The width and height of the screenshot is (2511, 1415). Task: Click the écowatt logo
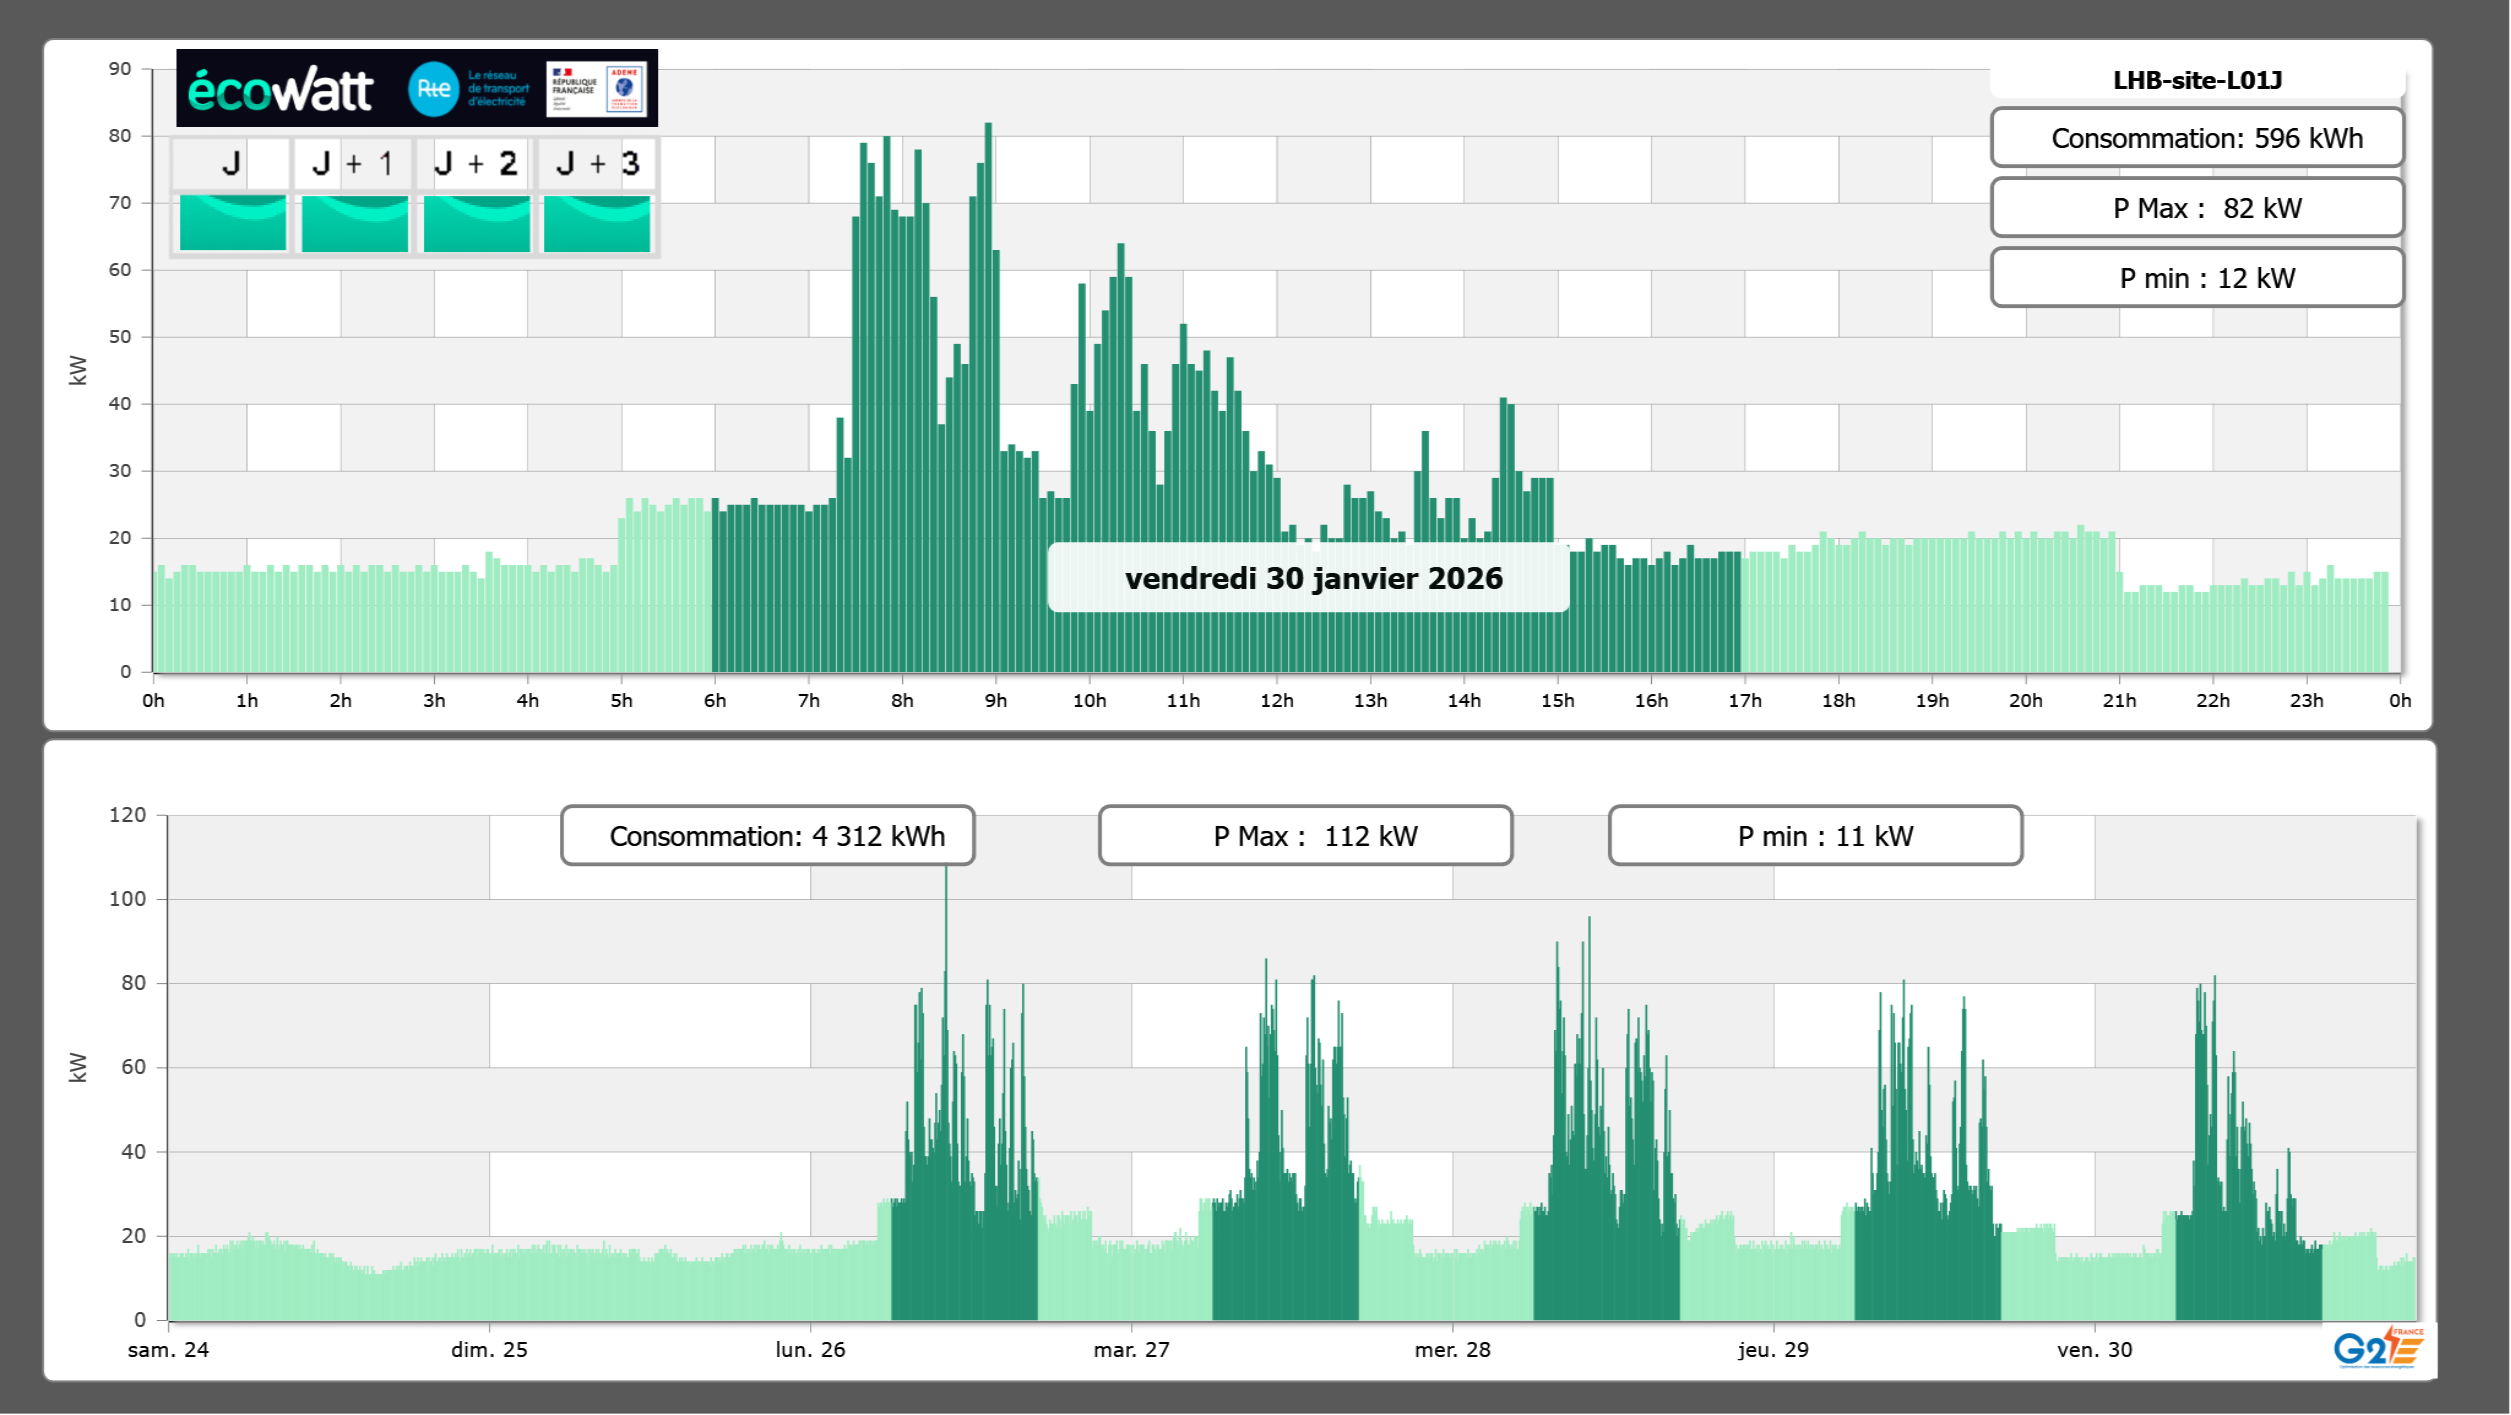coord(280,90)
